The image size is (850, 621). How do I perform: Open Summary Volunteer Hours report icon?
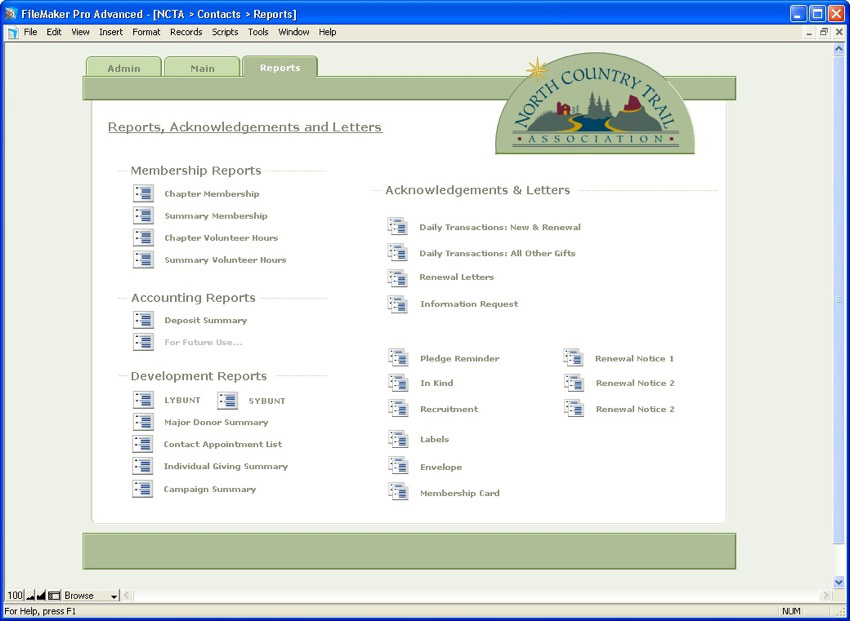(x=143, y=260)
